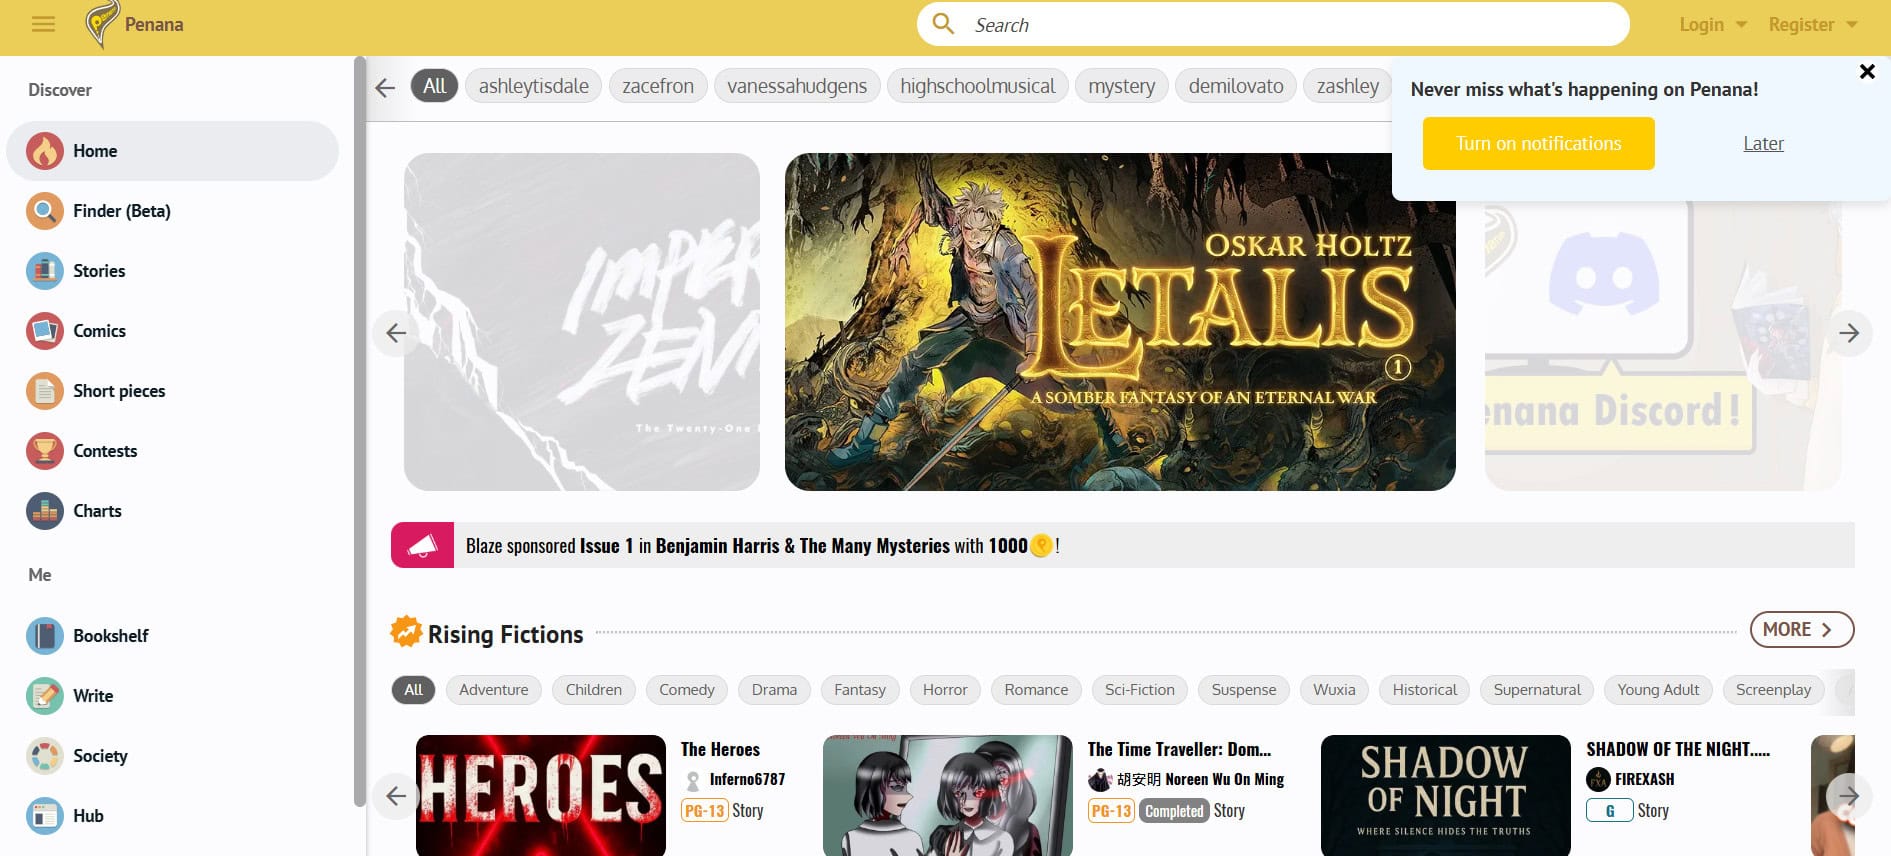Click into the Search field
1891x856 pixels.
pyautogui.click(x=1290, y=25)
